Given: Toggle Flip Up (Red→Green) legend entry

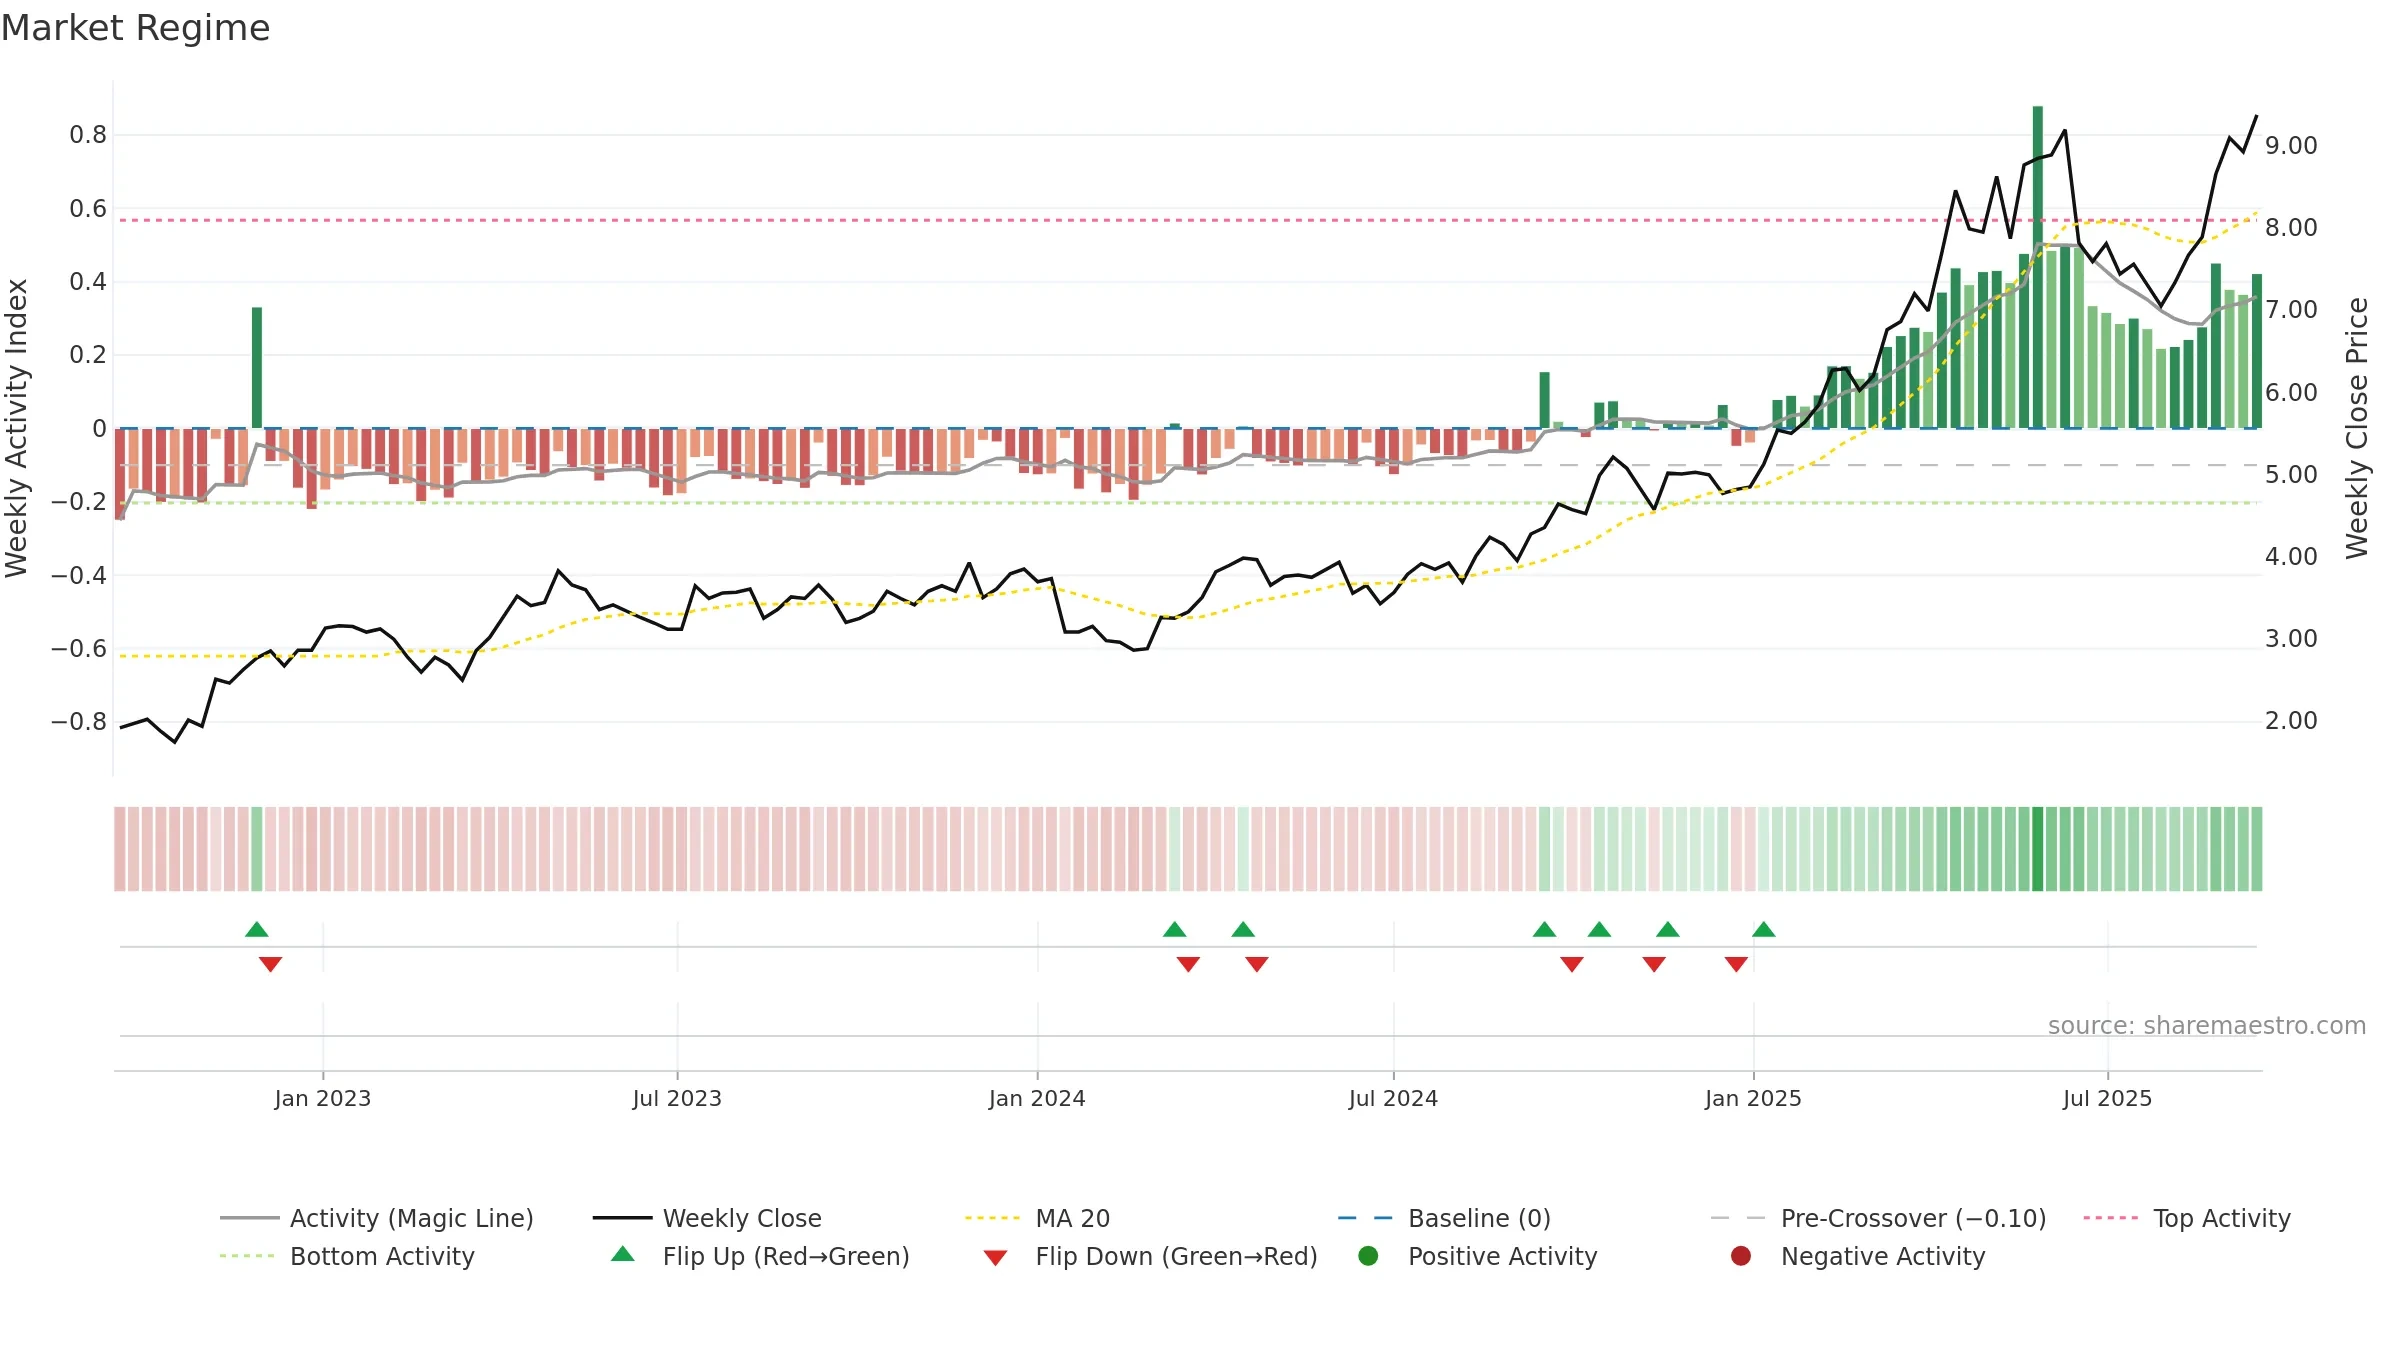Looking at the screenshot, I should [x=760, y=1256].
